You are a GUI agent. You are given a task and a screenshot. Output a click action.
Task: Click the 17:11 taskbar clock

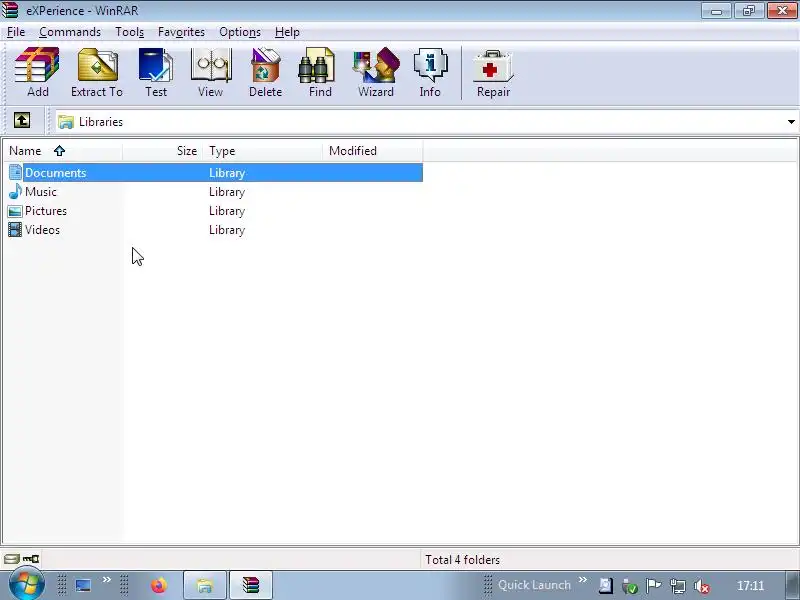[751, 586]
